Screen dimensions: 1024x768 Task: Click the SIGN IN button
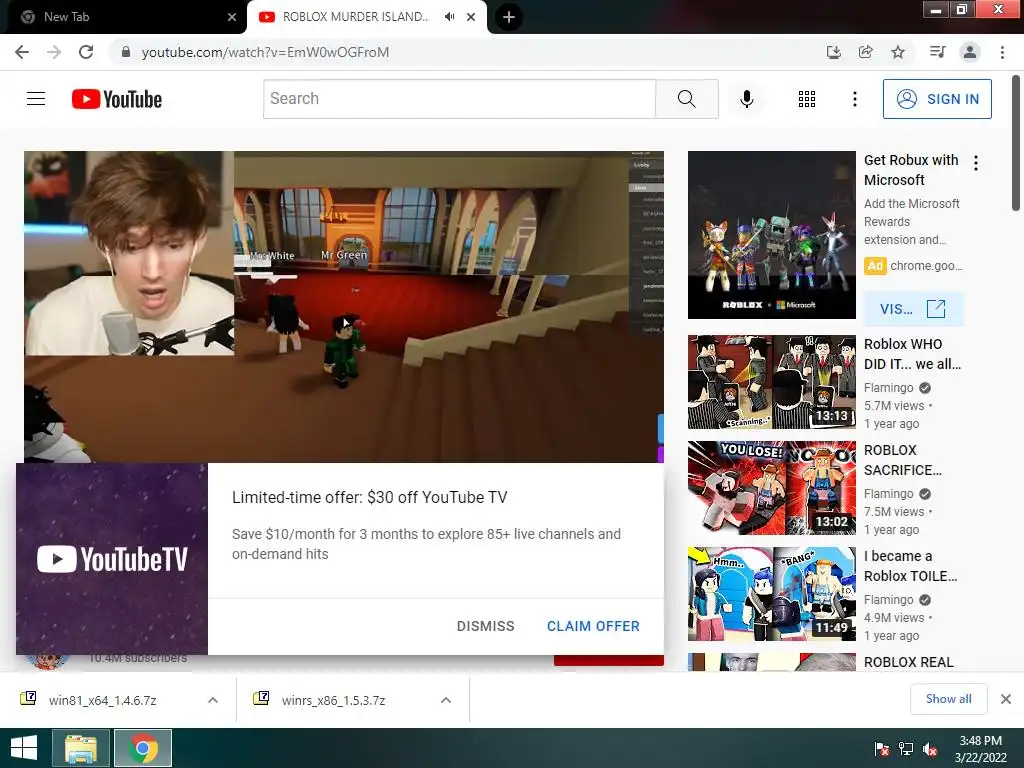(x=937, y=99)
